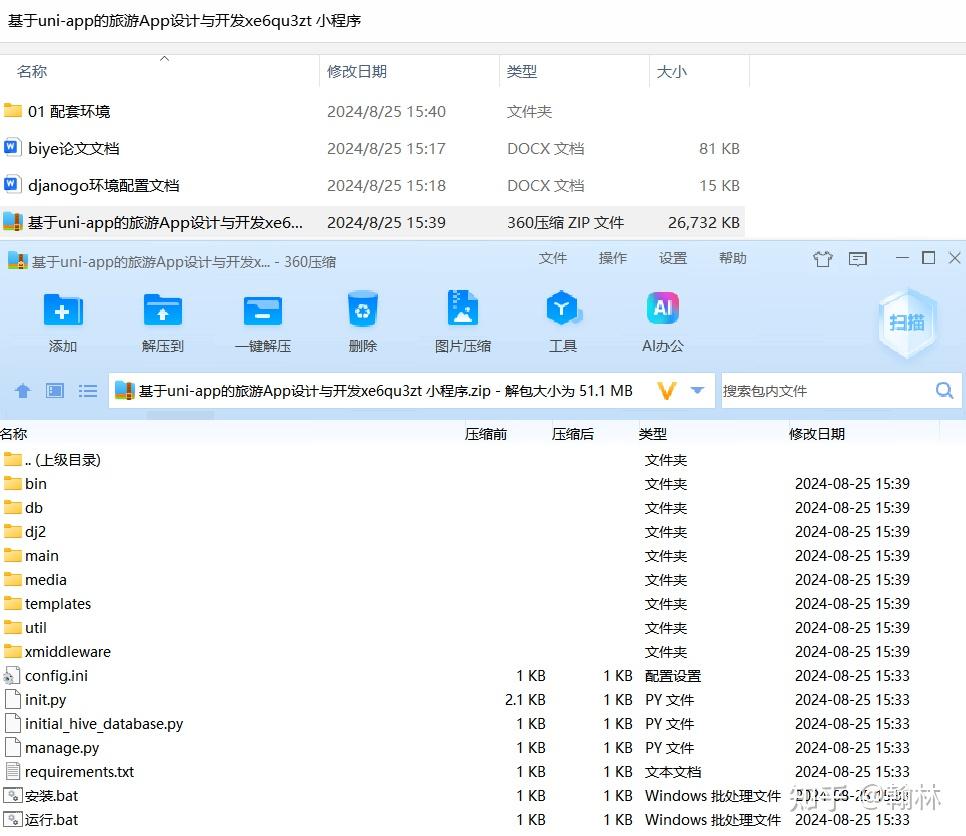The image size is (966, 836).
Task: Click the 添加 (Add files) icon
Action: pos(62,312)
